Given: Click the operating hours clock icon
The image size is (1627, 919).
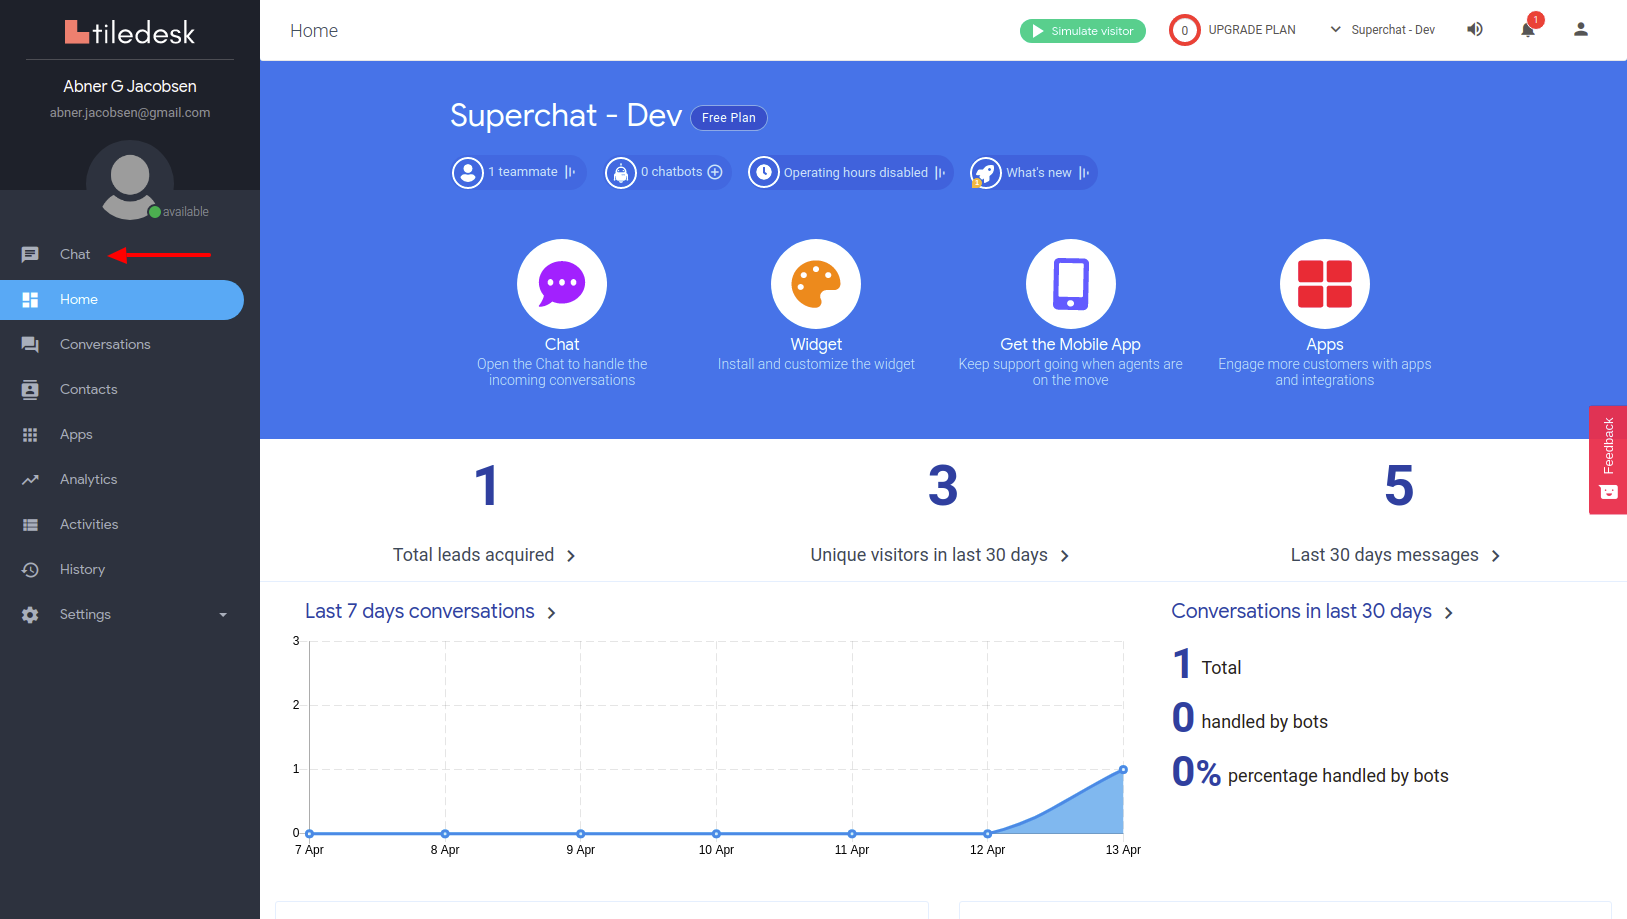Looking at the screenshot, I should (x=764, y=173).
